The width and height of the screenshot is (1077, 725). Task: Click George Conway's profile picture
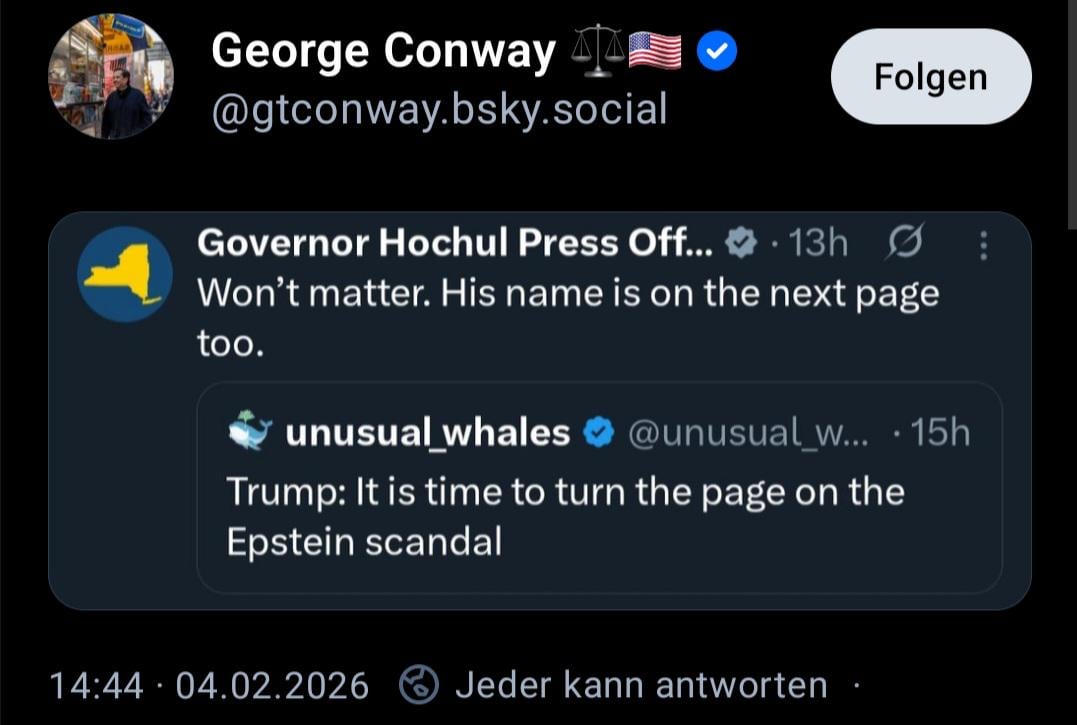click(x=110, y=77)
